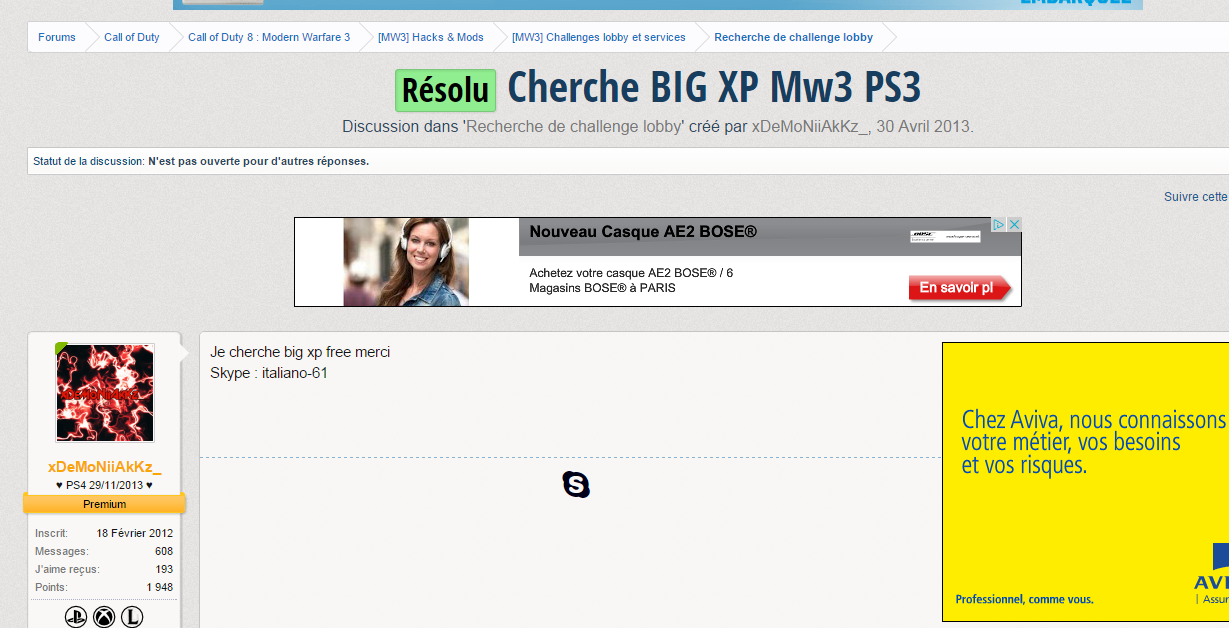Click the AdChoices triangle icon on the Bose ad

pos(998,225)
